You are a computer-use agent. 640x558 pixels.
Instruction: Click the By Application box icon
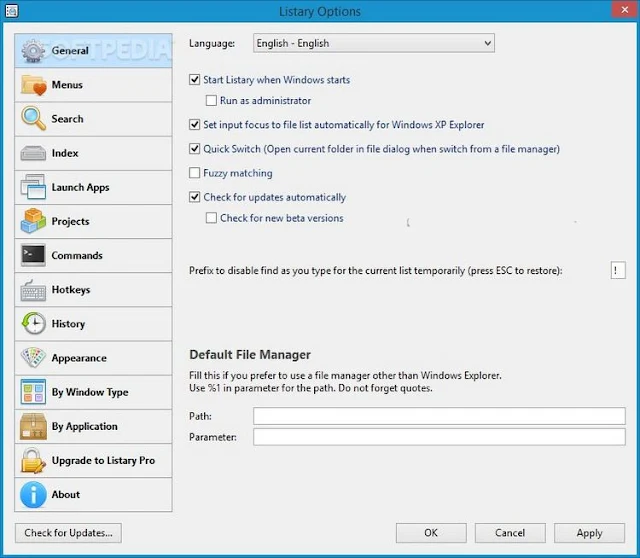point(33,426)
